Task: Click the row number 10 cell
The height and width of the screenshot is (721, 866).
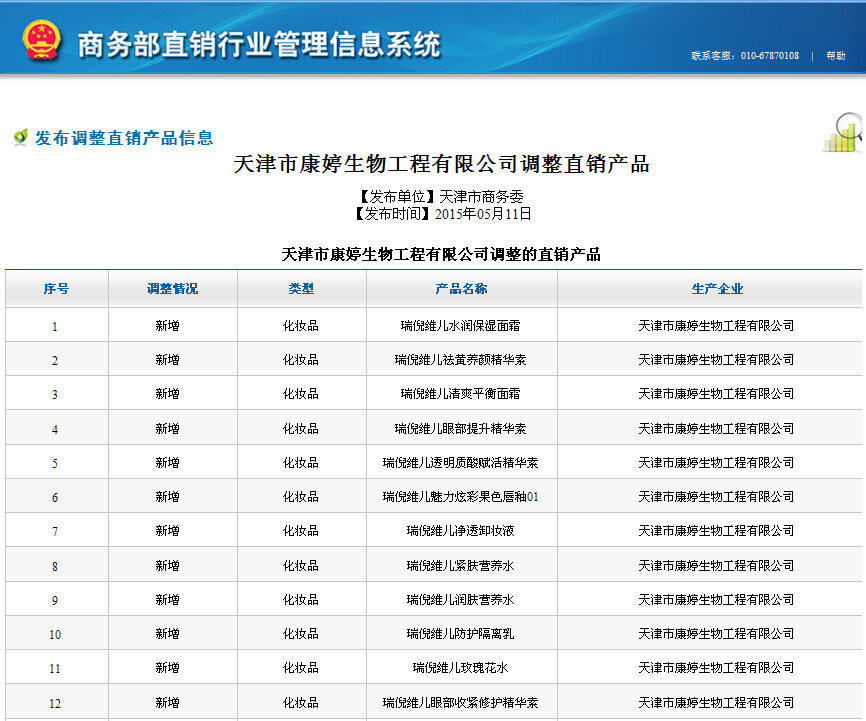Action: click(55, 635)
